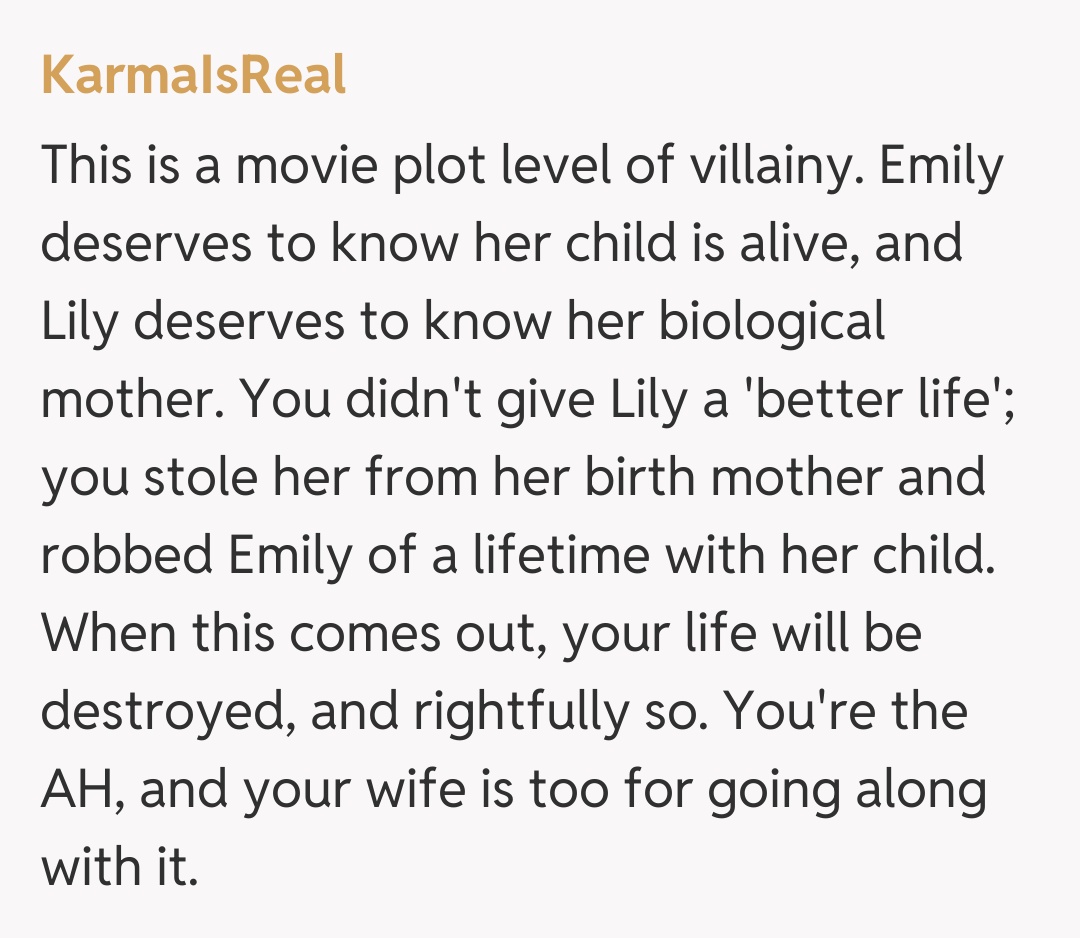Viewport: 1080px width, 938px height.
Task: Open the KarmaIsReal user profile
Action: click(x=194, y=75)
